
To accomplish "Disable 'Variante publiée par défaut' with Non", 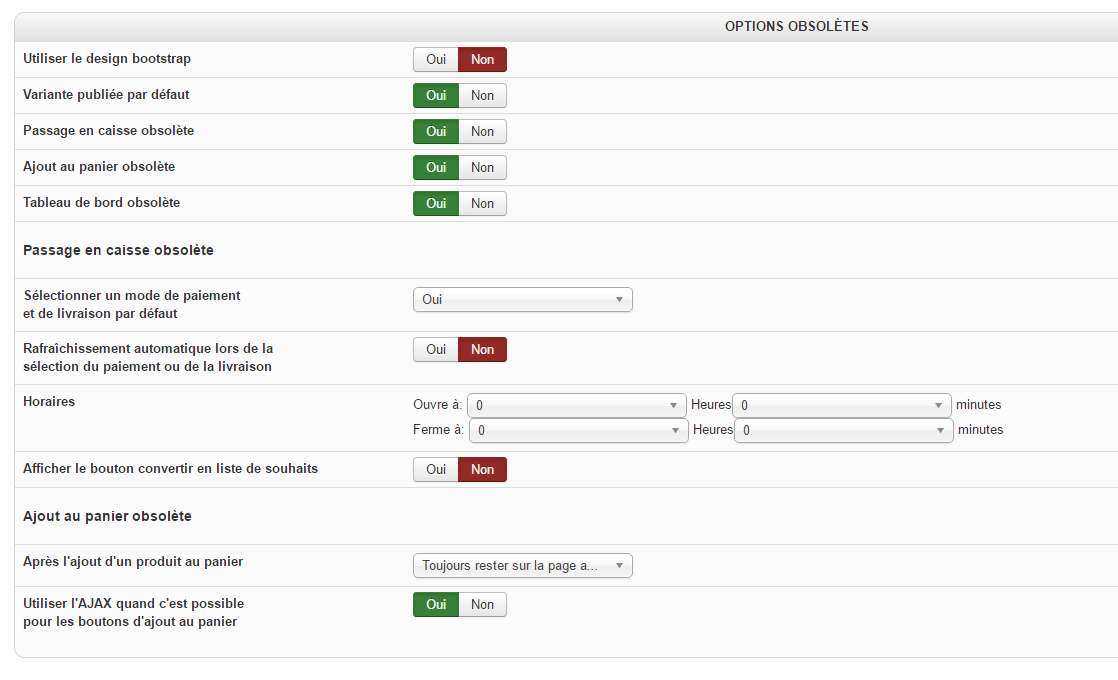I will (482, 96).
